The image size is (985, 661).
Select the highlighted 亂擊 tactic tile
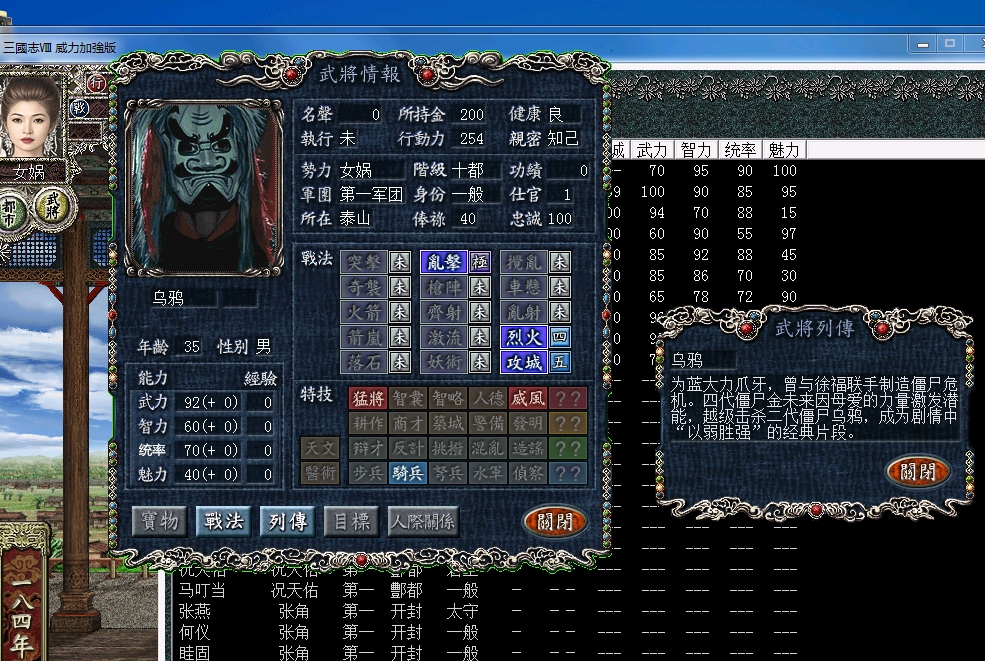pyautogui.click(x=444, y=262)
